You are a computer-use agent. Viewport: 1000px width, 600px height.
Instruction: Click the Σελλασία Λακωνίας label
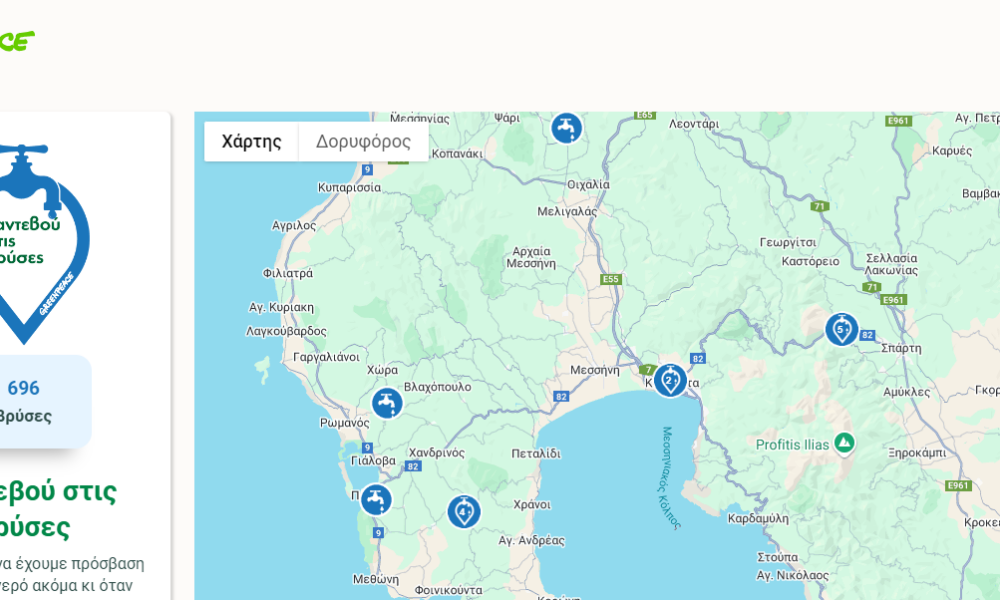pyautogui.click(x=891, y=264)
